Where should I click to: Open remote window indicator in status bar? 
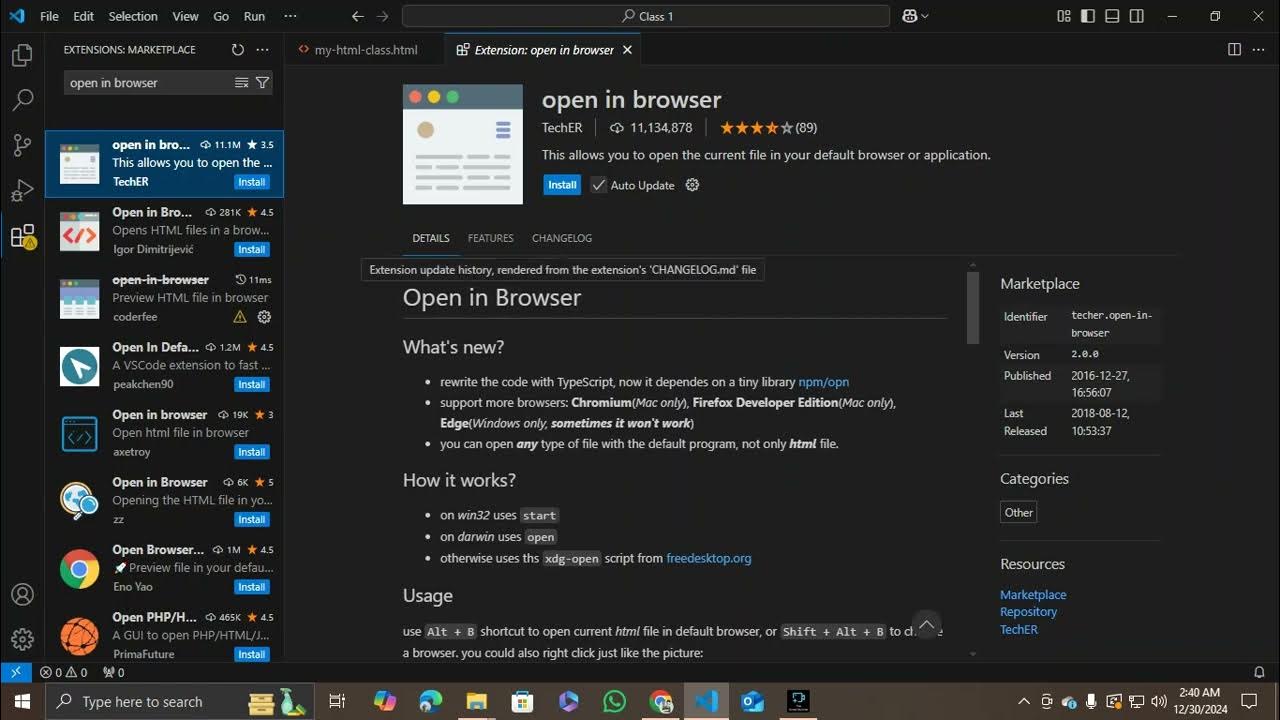tap(15, 672)
